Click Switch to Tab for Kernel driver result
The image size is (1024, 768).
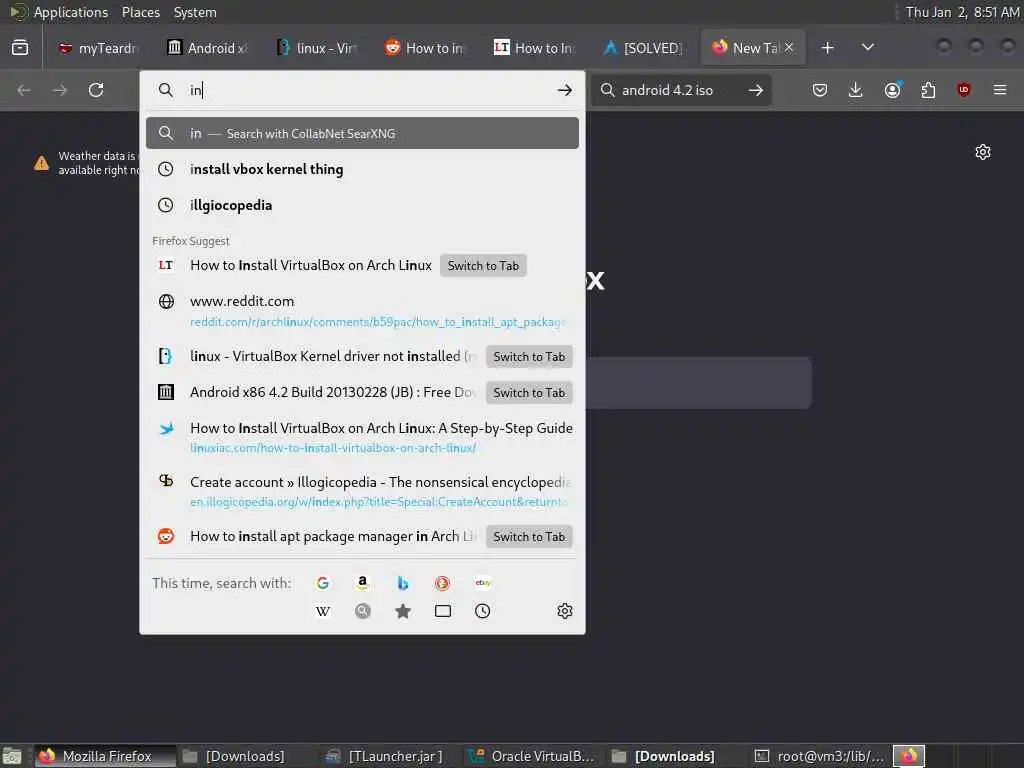(529, 357)
